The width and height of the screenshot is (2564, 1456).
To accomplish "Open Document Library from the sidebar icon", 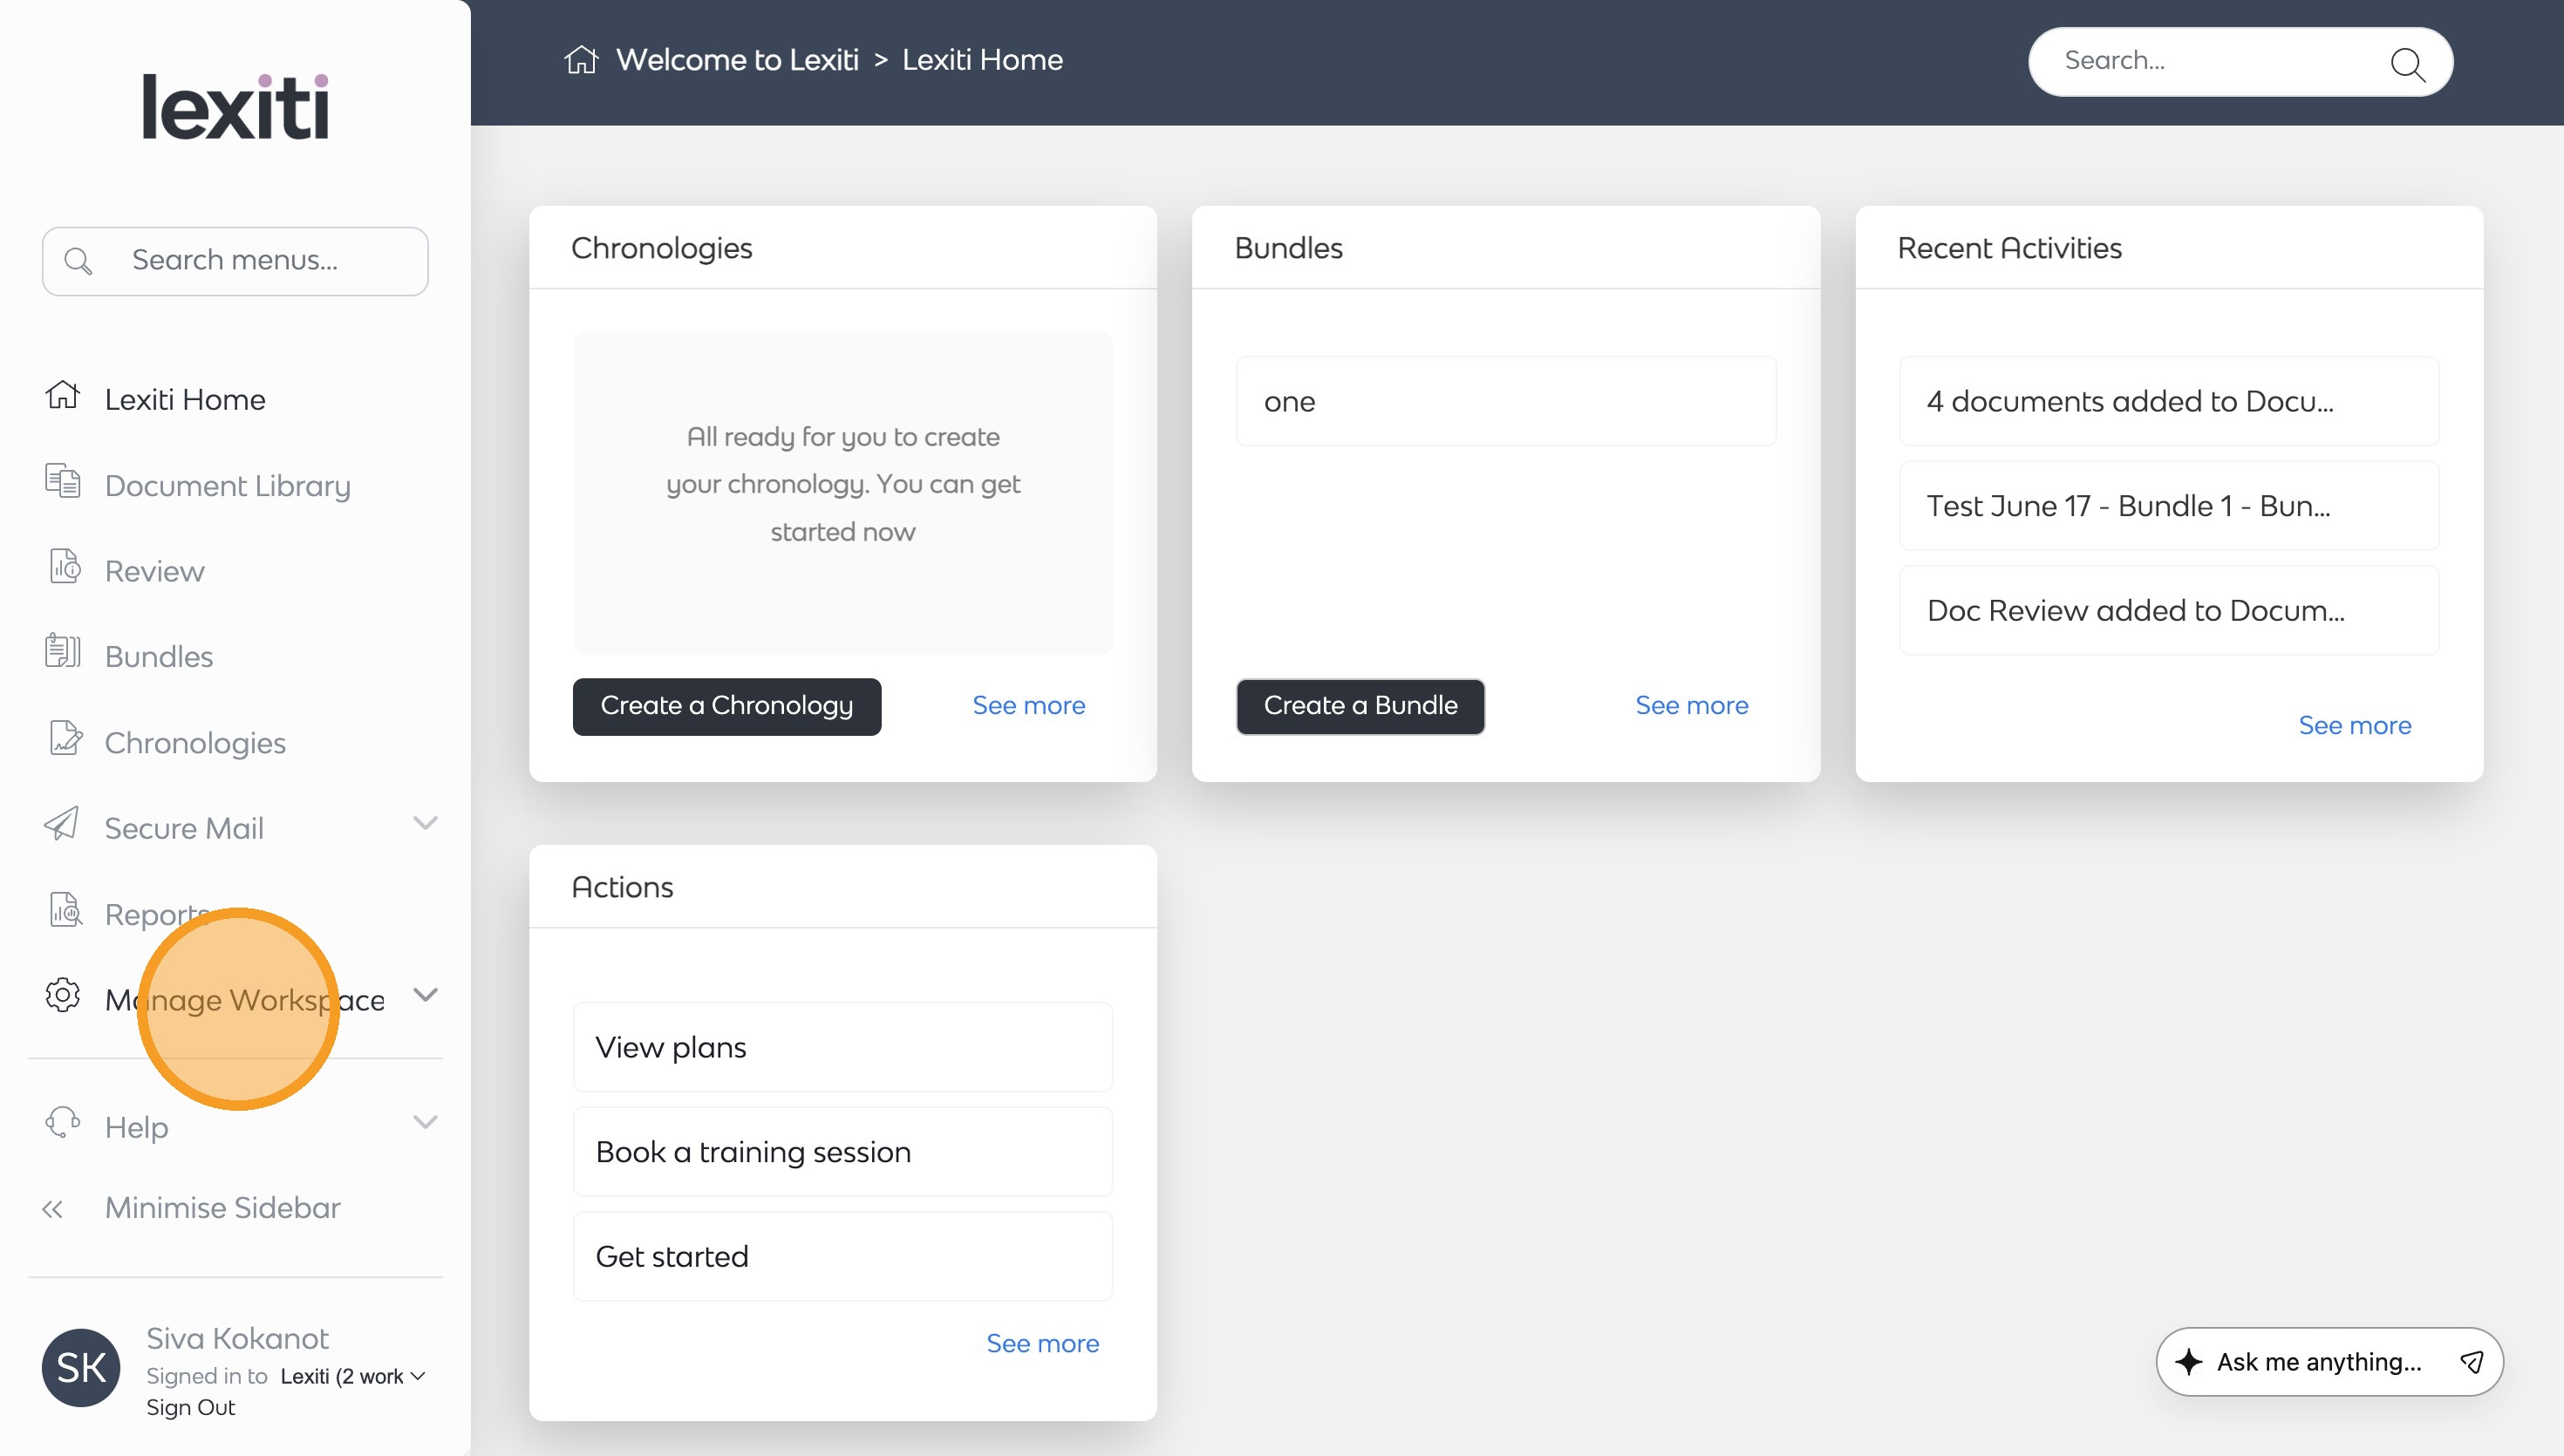I will click(63, 482).
